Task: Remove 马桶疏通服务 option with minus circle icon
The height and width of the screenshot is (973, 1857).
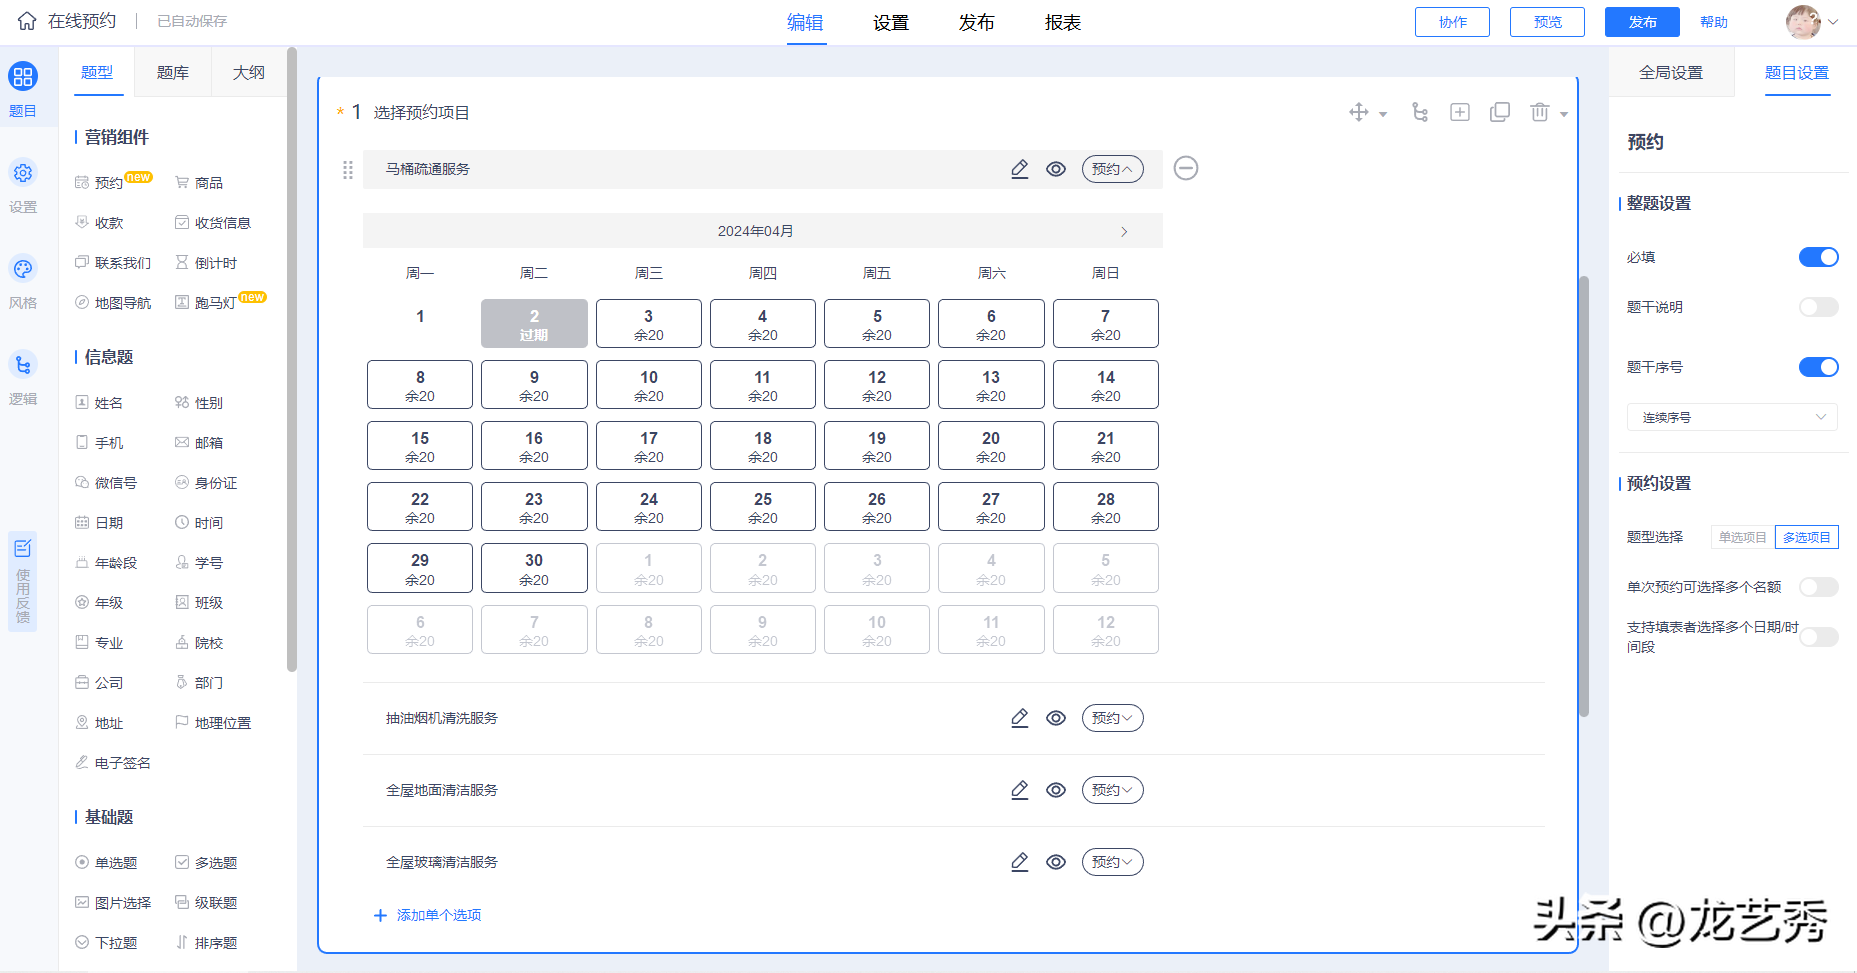Action: coord(1186,168)
